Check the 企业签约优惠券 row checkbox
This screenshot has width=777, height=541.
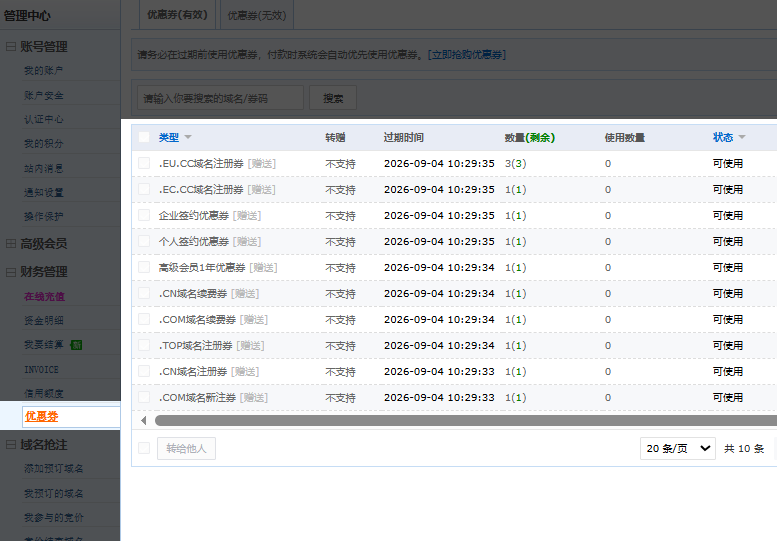pos(144,215)
